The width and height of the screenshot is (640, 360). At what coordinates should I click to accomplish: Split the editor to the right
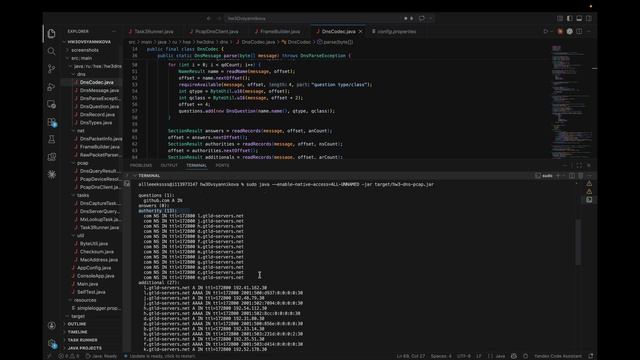coord(579,31)
